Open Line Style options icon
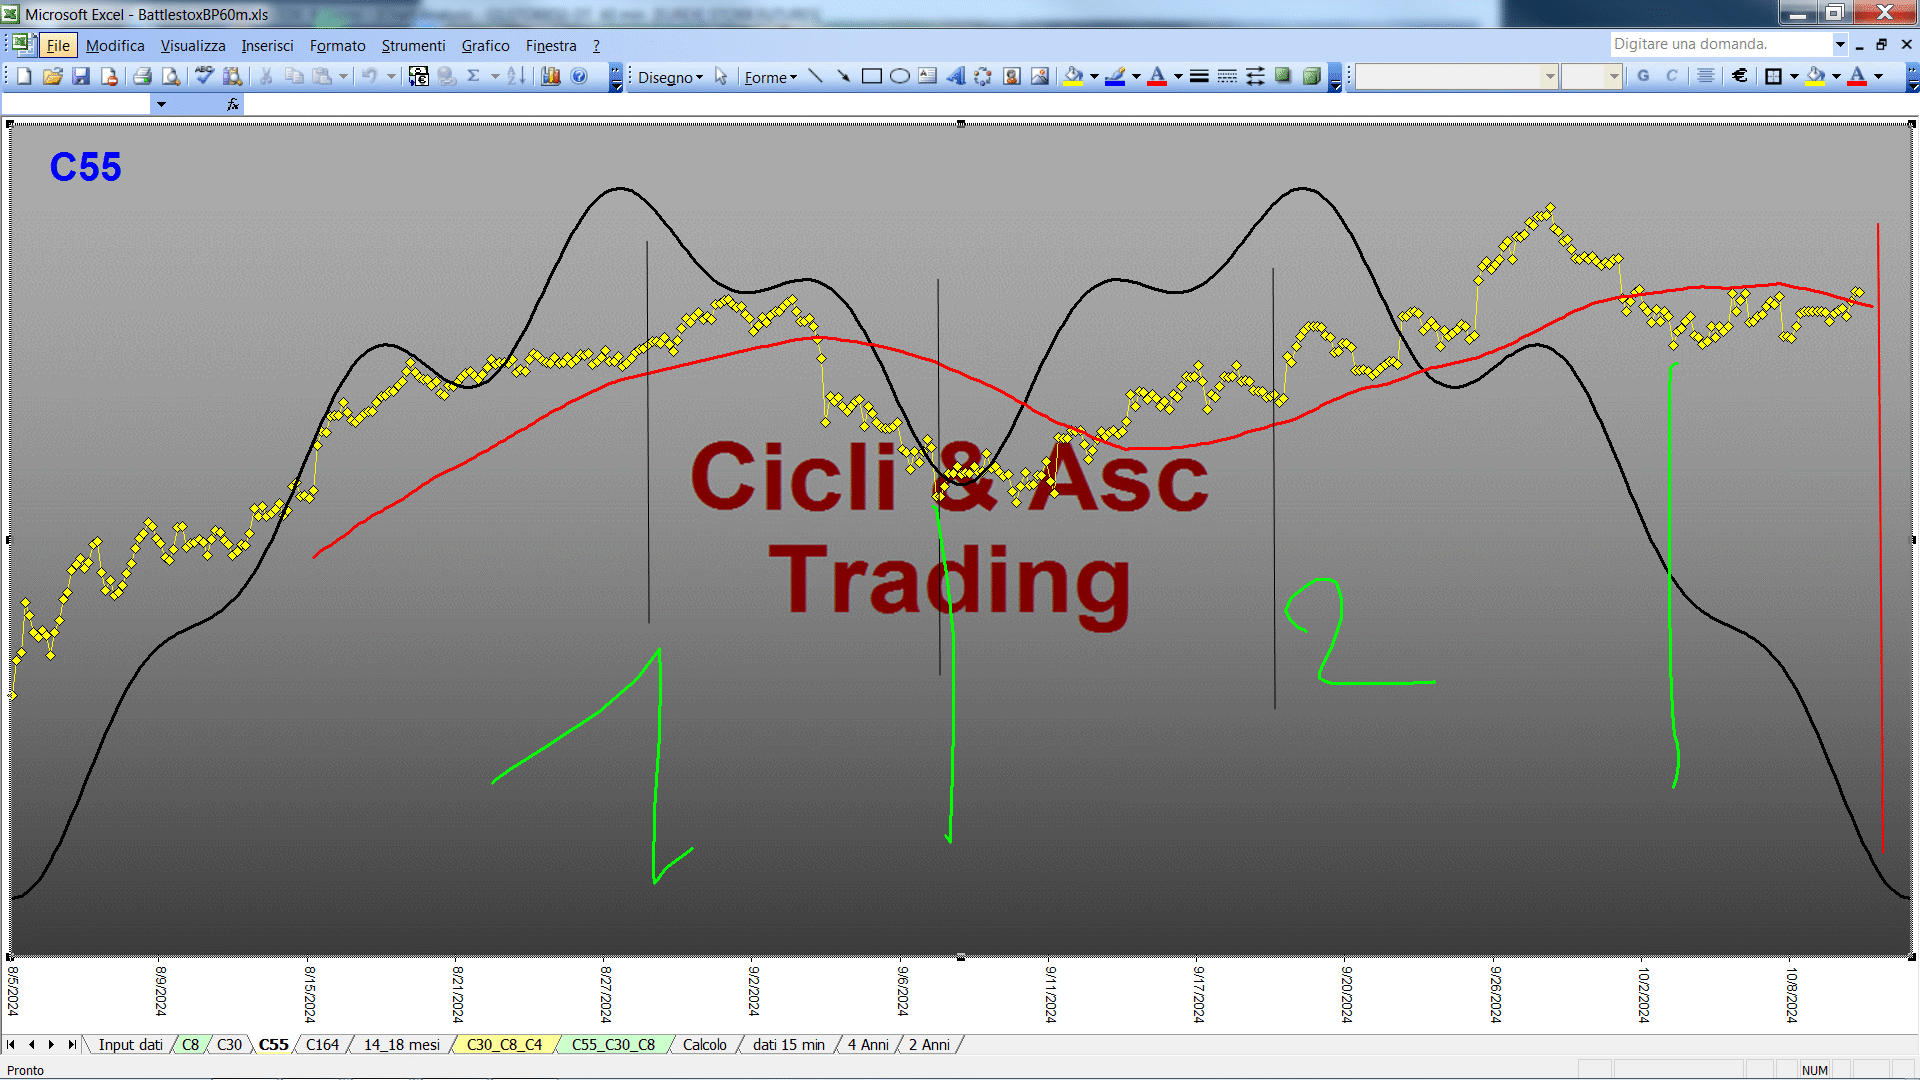 click(1199, 76)
